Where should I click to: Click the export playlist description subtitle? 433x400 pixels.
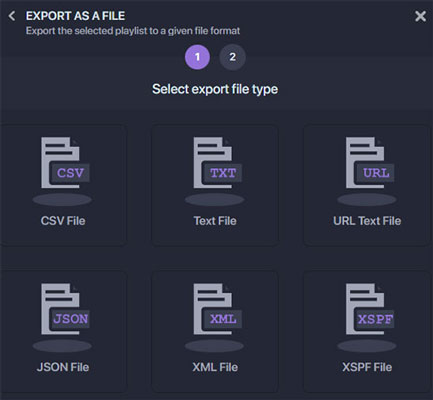(x=133, y=31)
